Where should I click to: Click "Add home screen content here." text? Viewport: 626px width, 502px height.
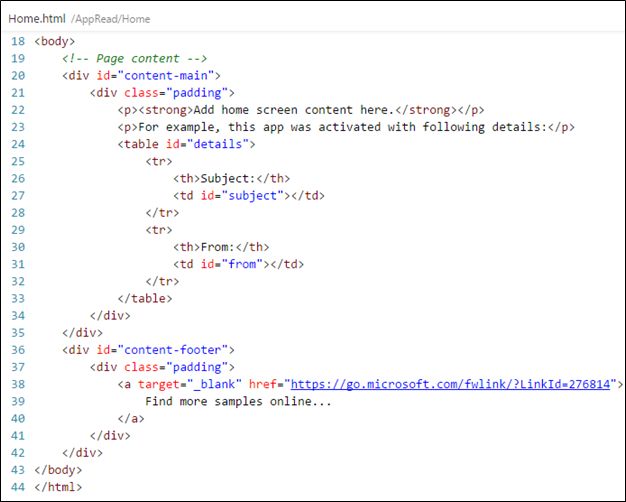294,110
